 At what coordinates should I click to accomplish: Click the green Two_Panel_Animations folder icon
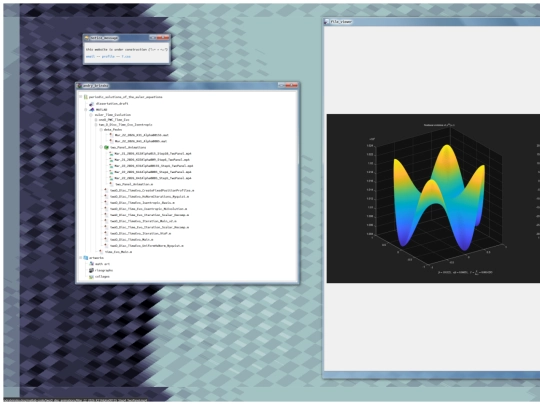click(x=106, y=147)
